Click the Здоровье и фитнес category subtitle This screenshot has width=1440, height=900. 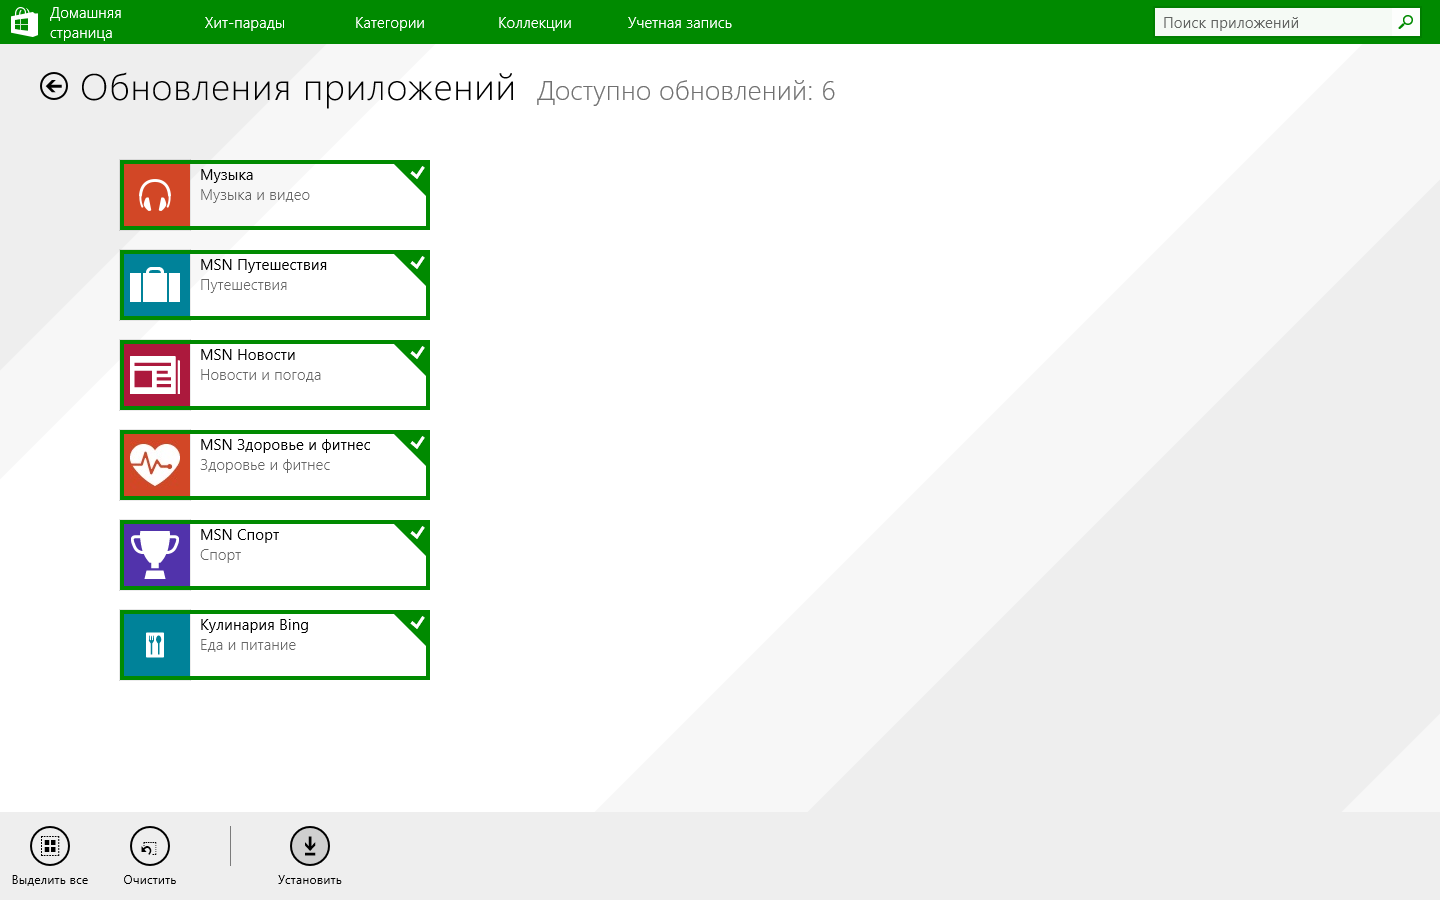tap(265, 465)
